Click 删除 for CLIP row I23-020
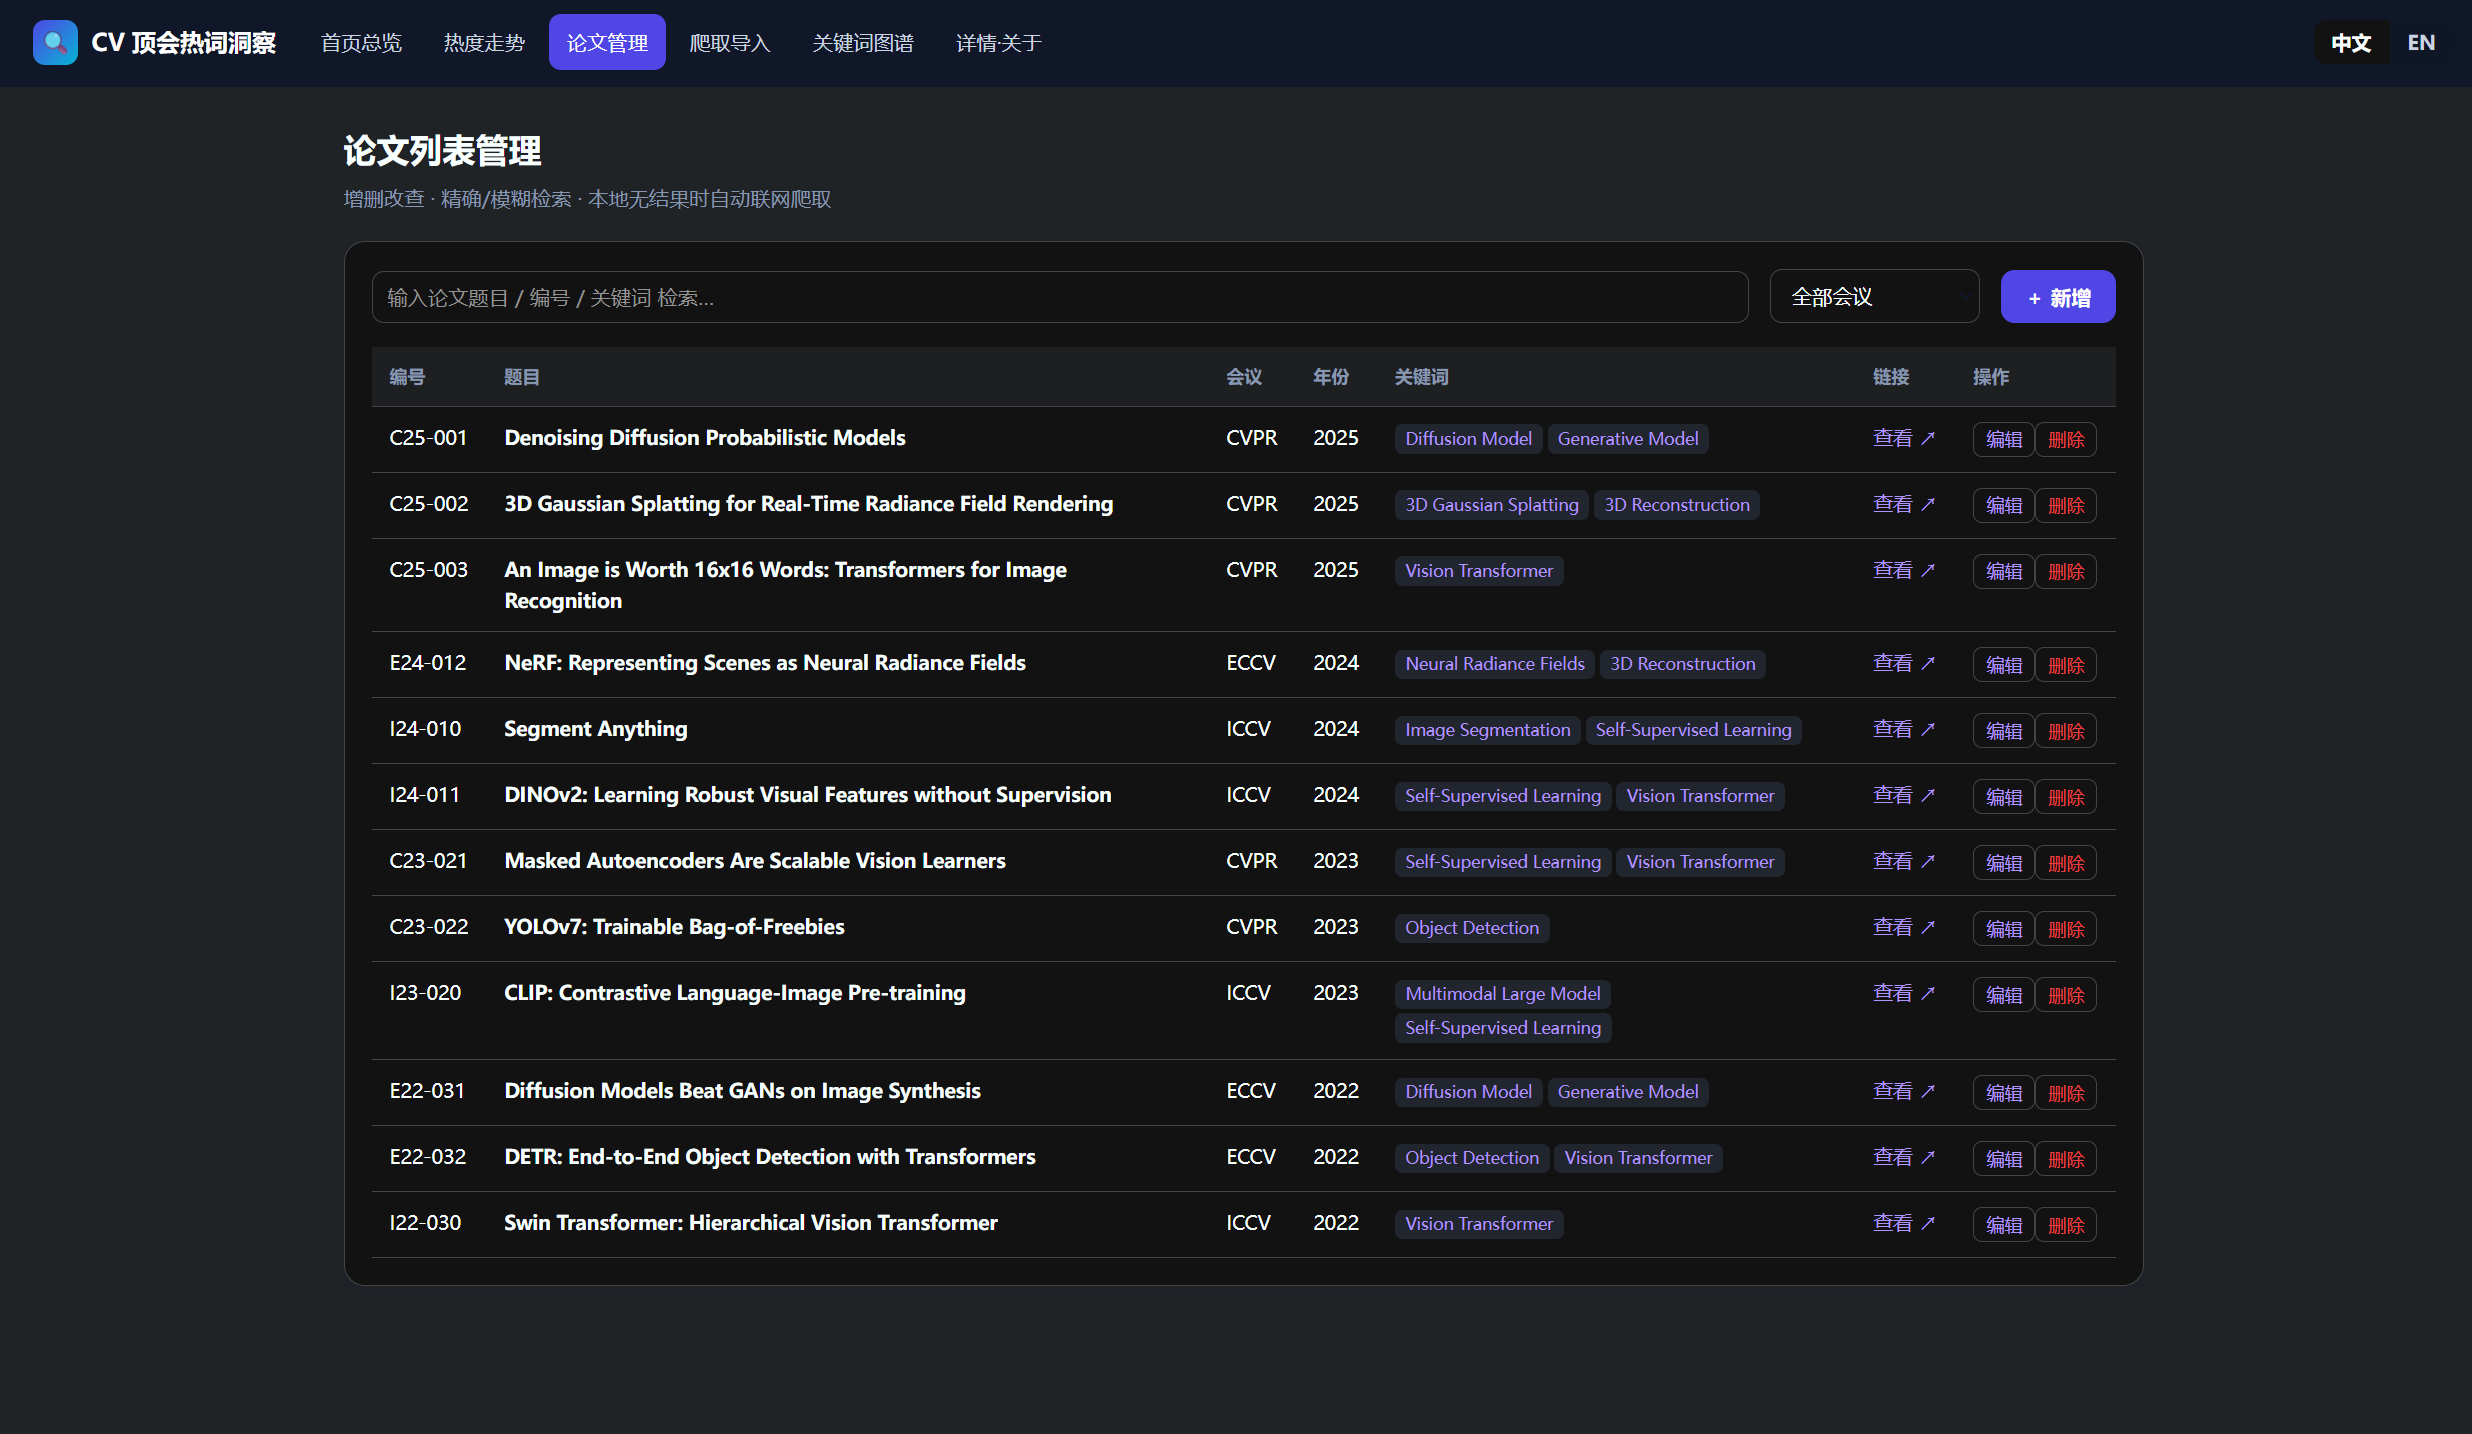The image size is (2472, 1434). 2066,995
